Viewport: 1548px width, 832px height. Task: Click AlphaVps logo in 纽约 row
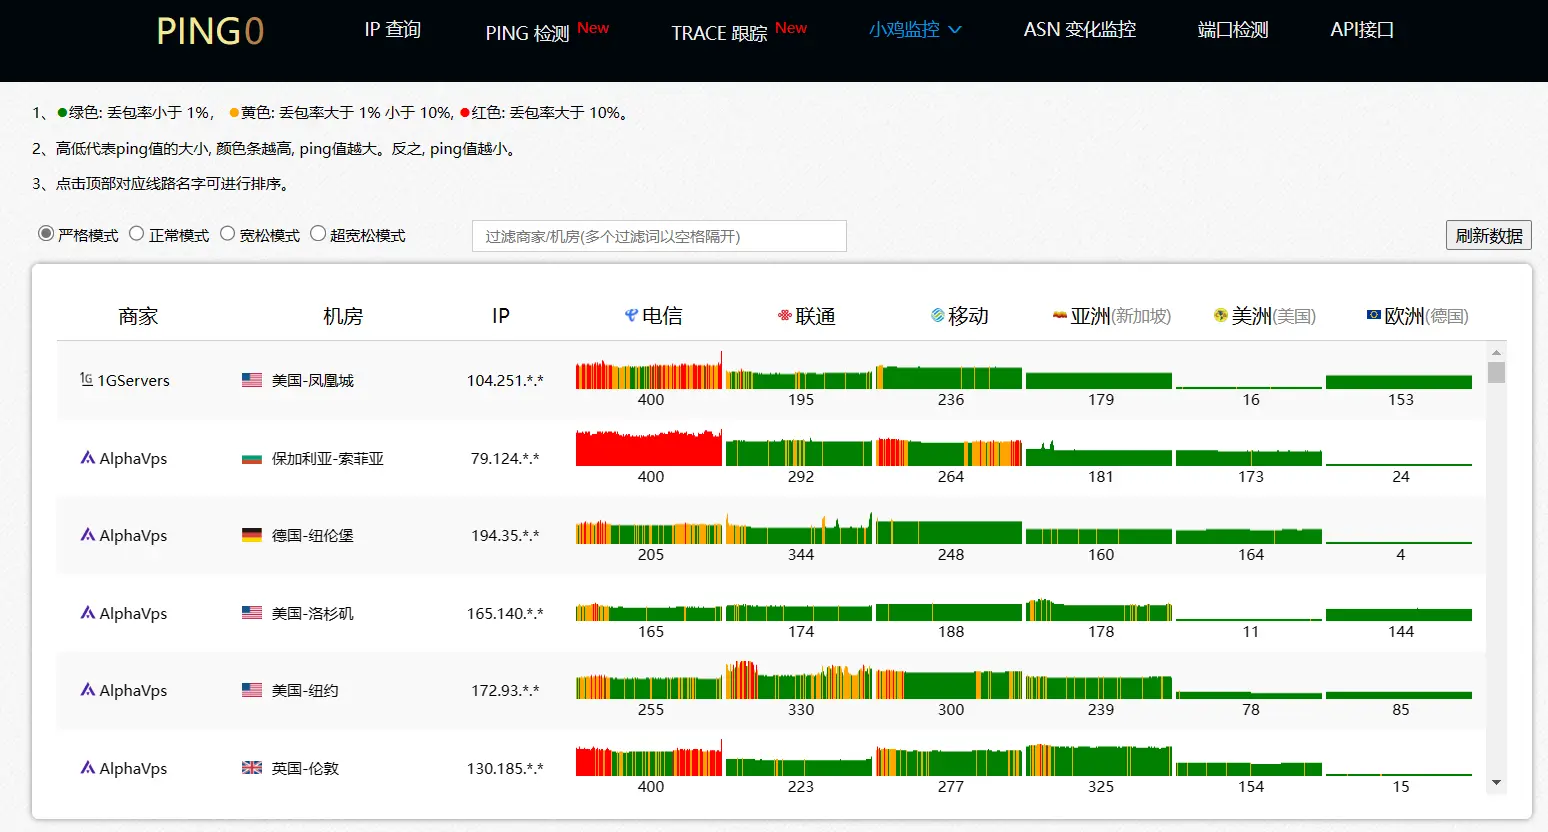click(88, 690)
